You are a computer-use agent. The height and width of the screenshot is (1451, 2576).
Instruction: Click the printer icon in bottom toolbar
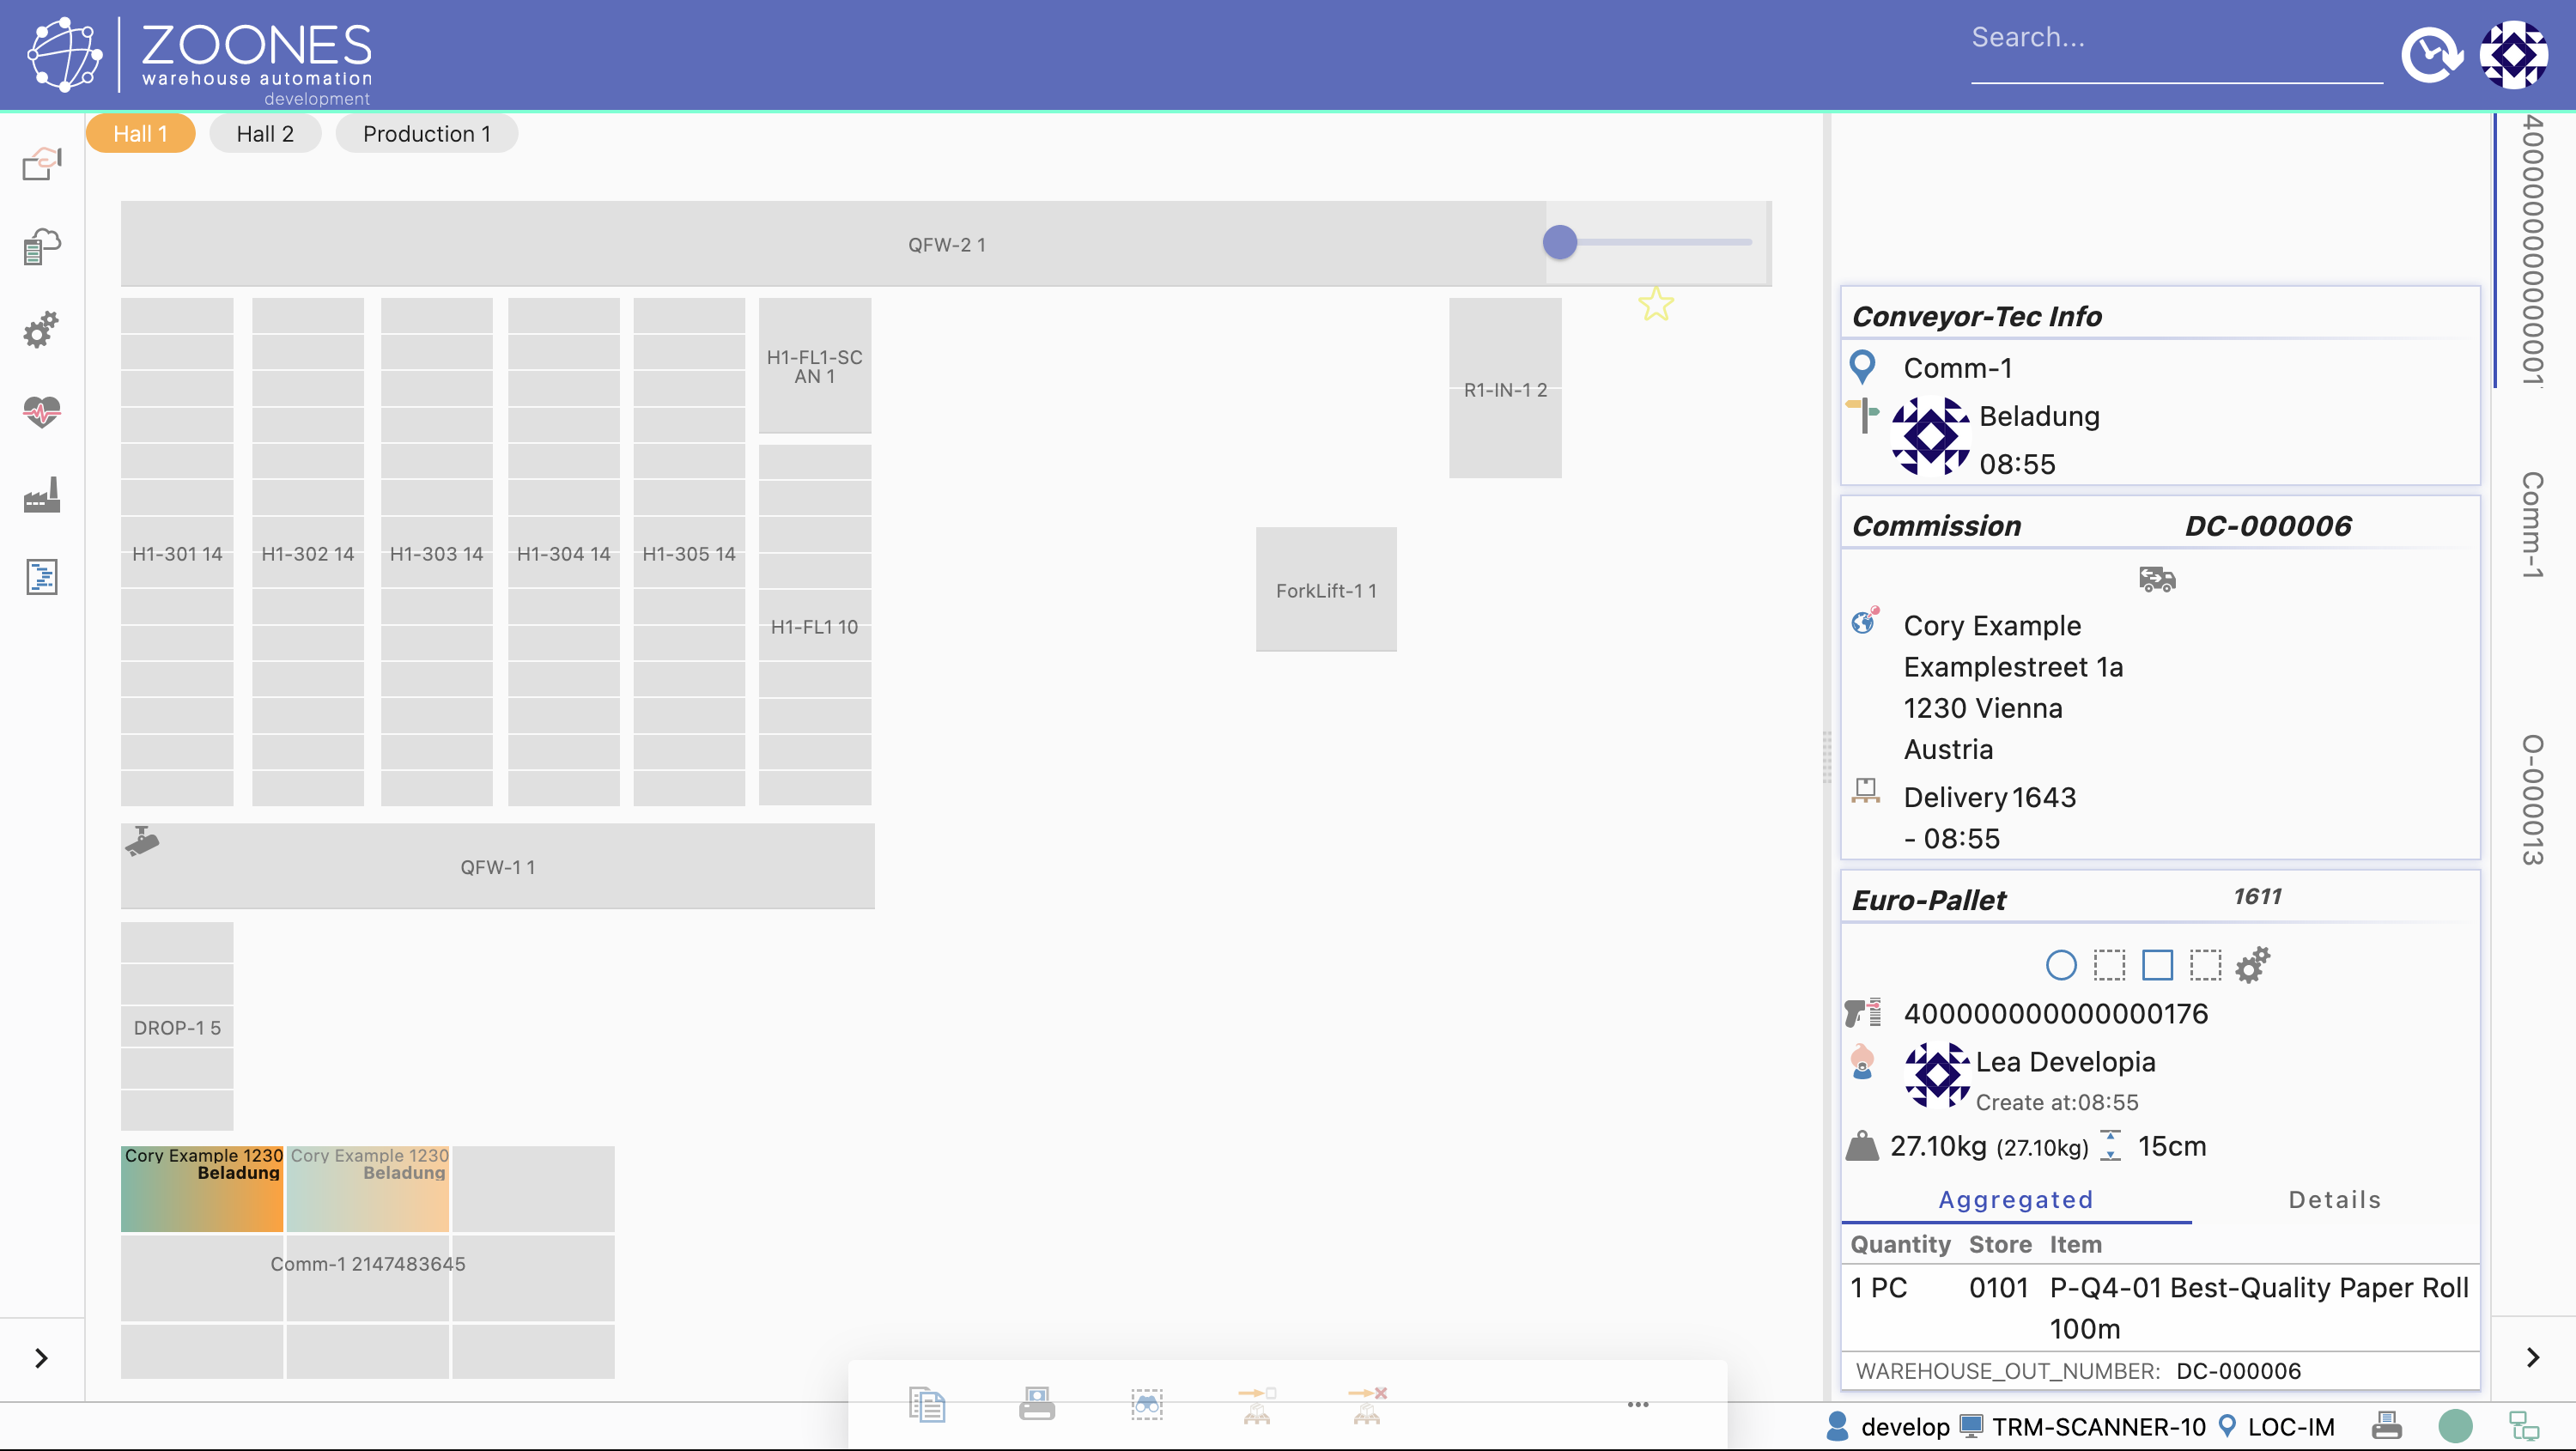tap(1037, 1404)
